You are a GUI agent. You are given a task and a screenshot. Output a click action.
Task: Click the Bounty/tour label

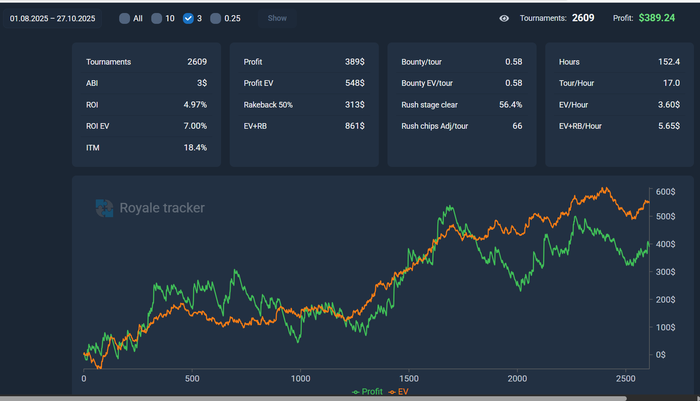pyautogui.click(x=421, y=62)
